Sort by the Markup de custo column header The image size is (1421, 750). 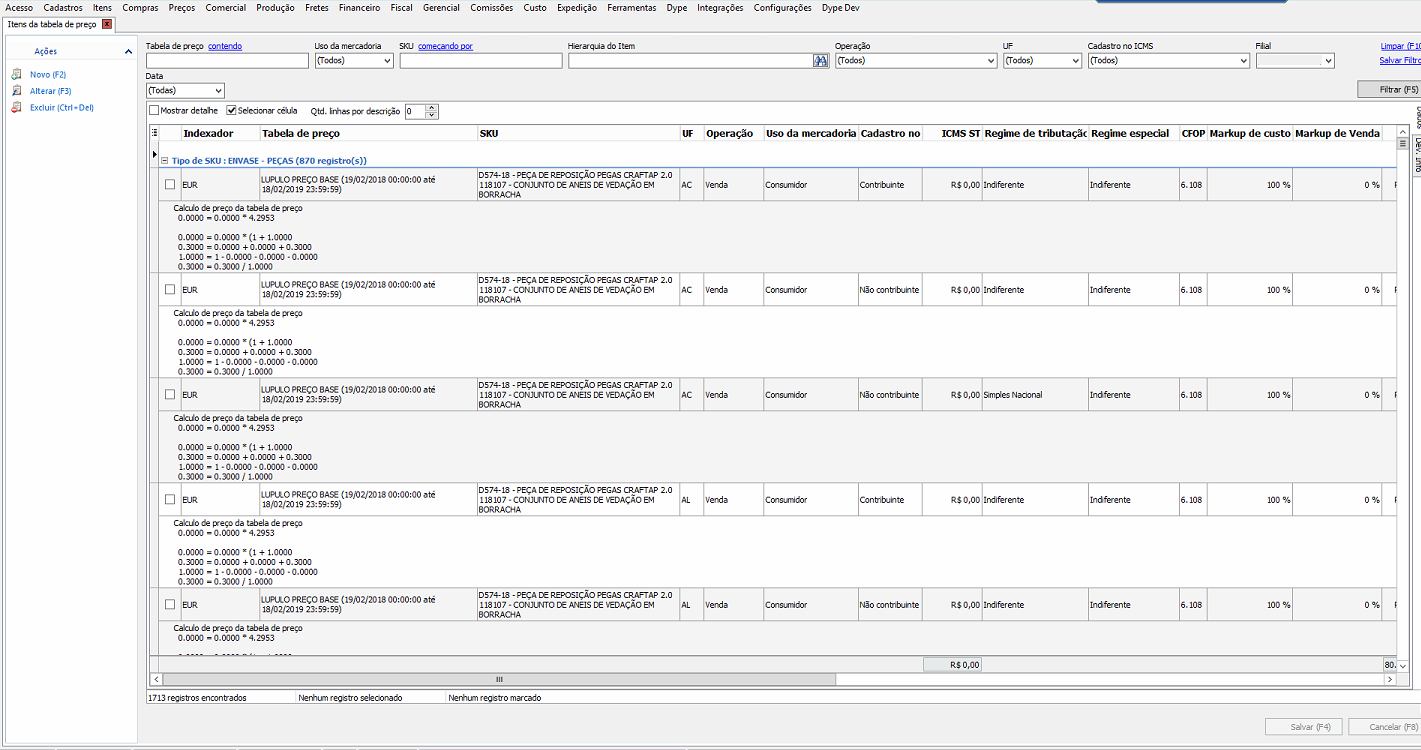pos(1250,133)
